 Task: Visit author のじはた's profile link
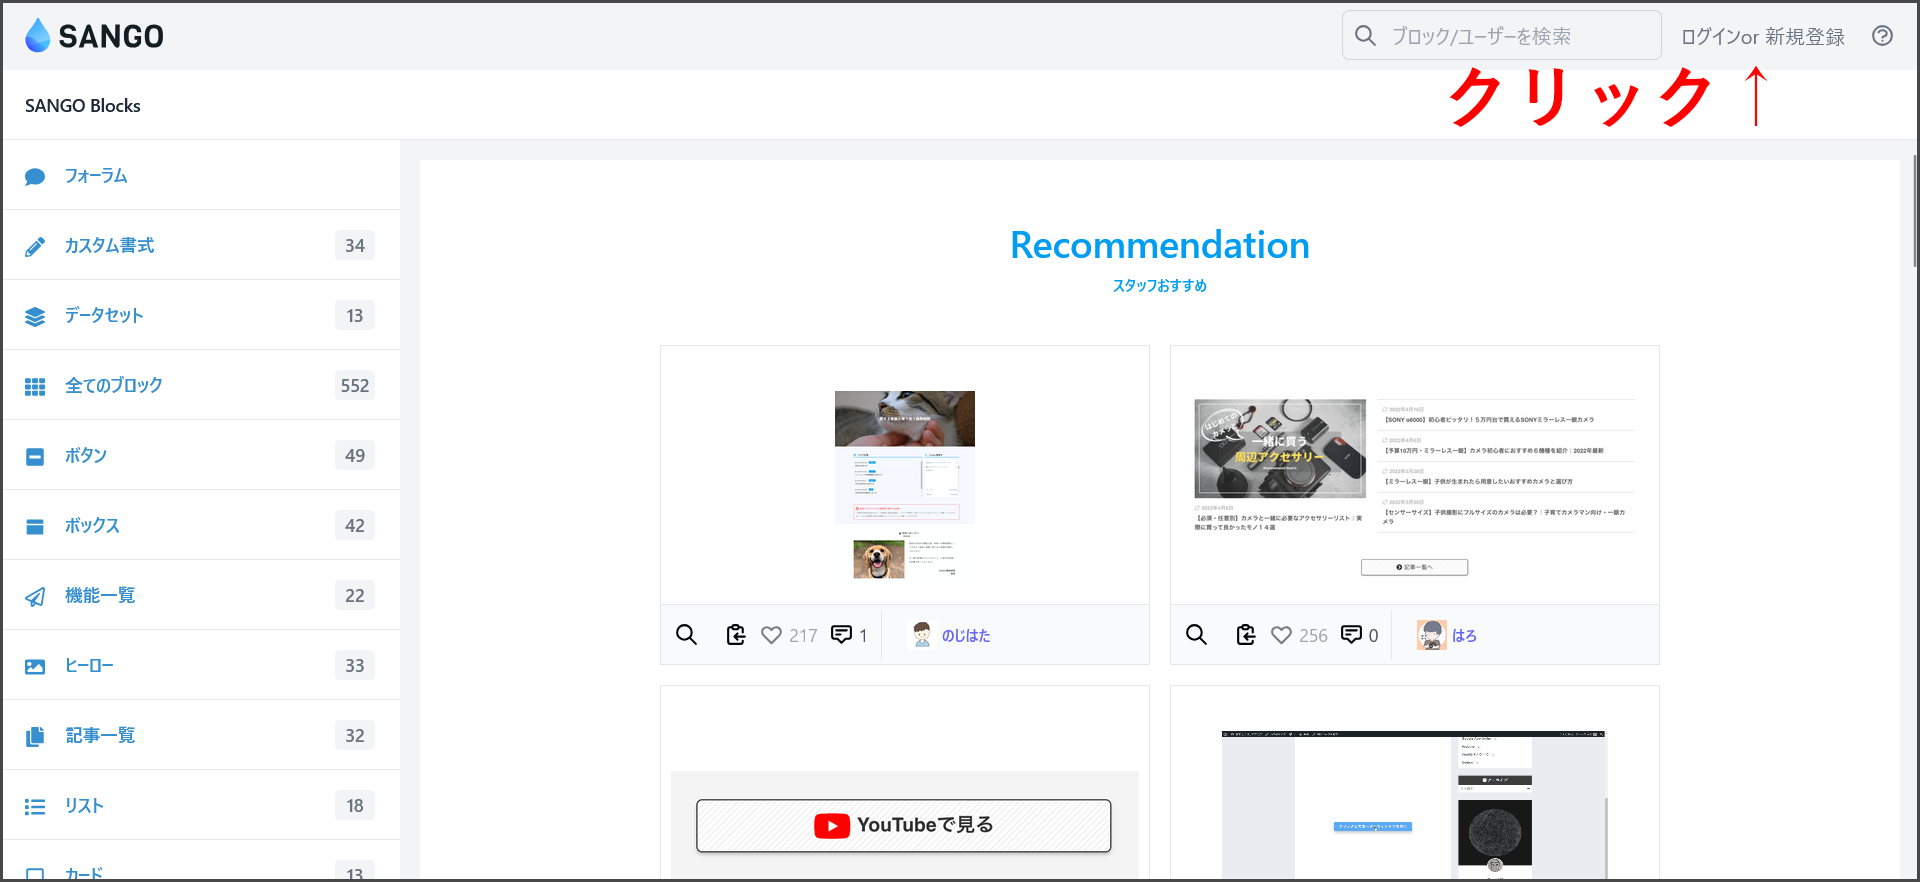(x=965, y=636)
